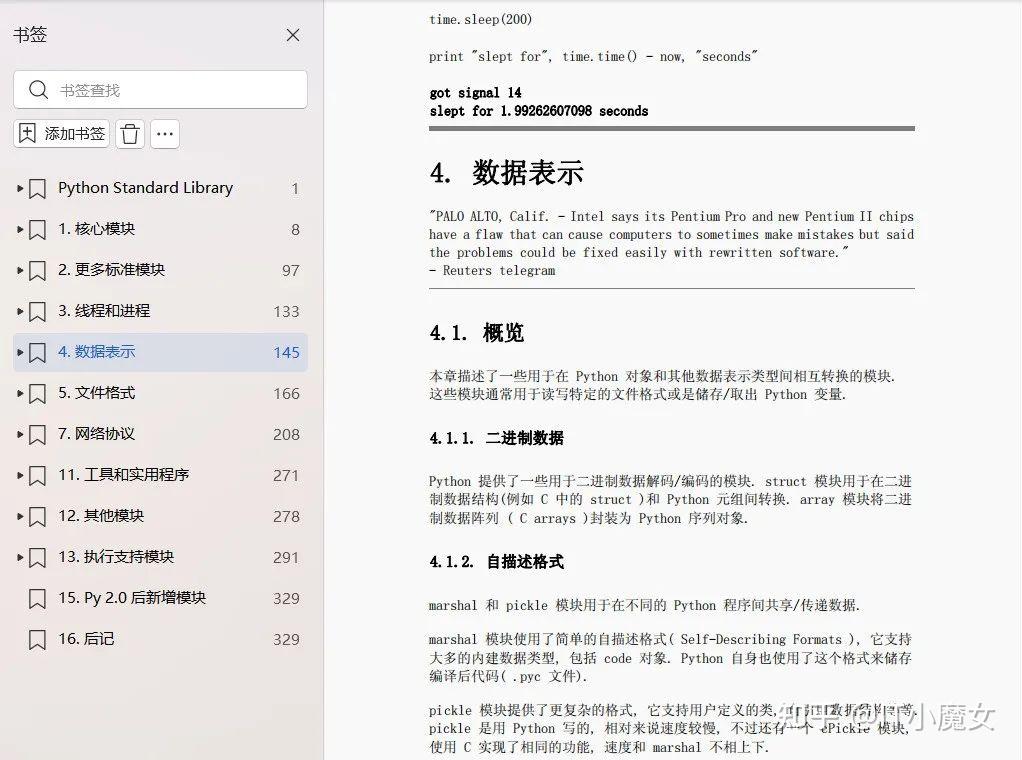Jump to page 97 via 更多标准模块 page number
Viewport: 1022px width, 760px height.
coord(288,270)
